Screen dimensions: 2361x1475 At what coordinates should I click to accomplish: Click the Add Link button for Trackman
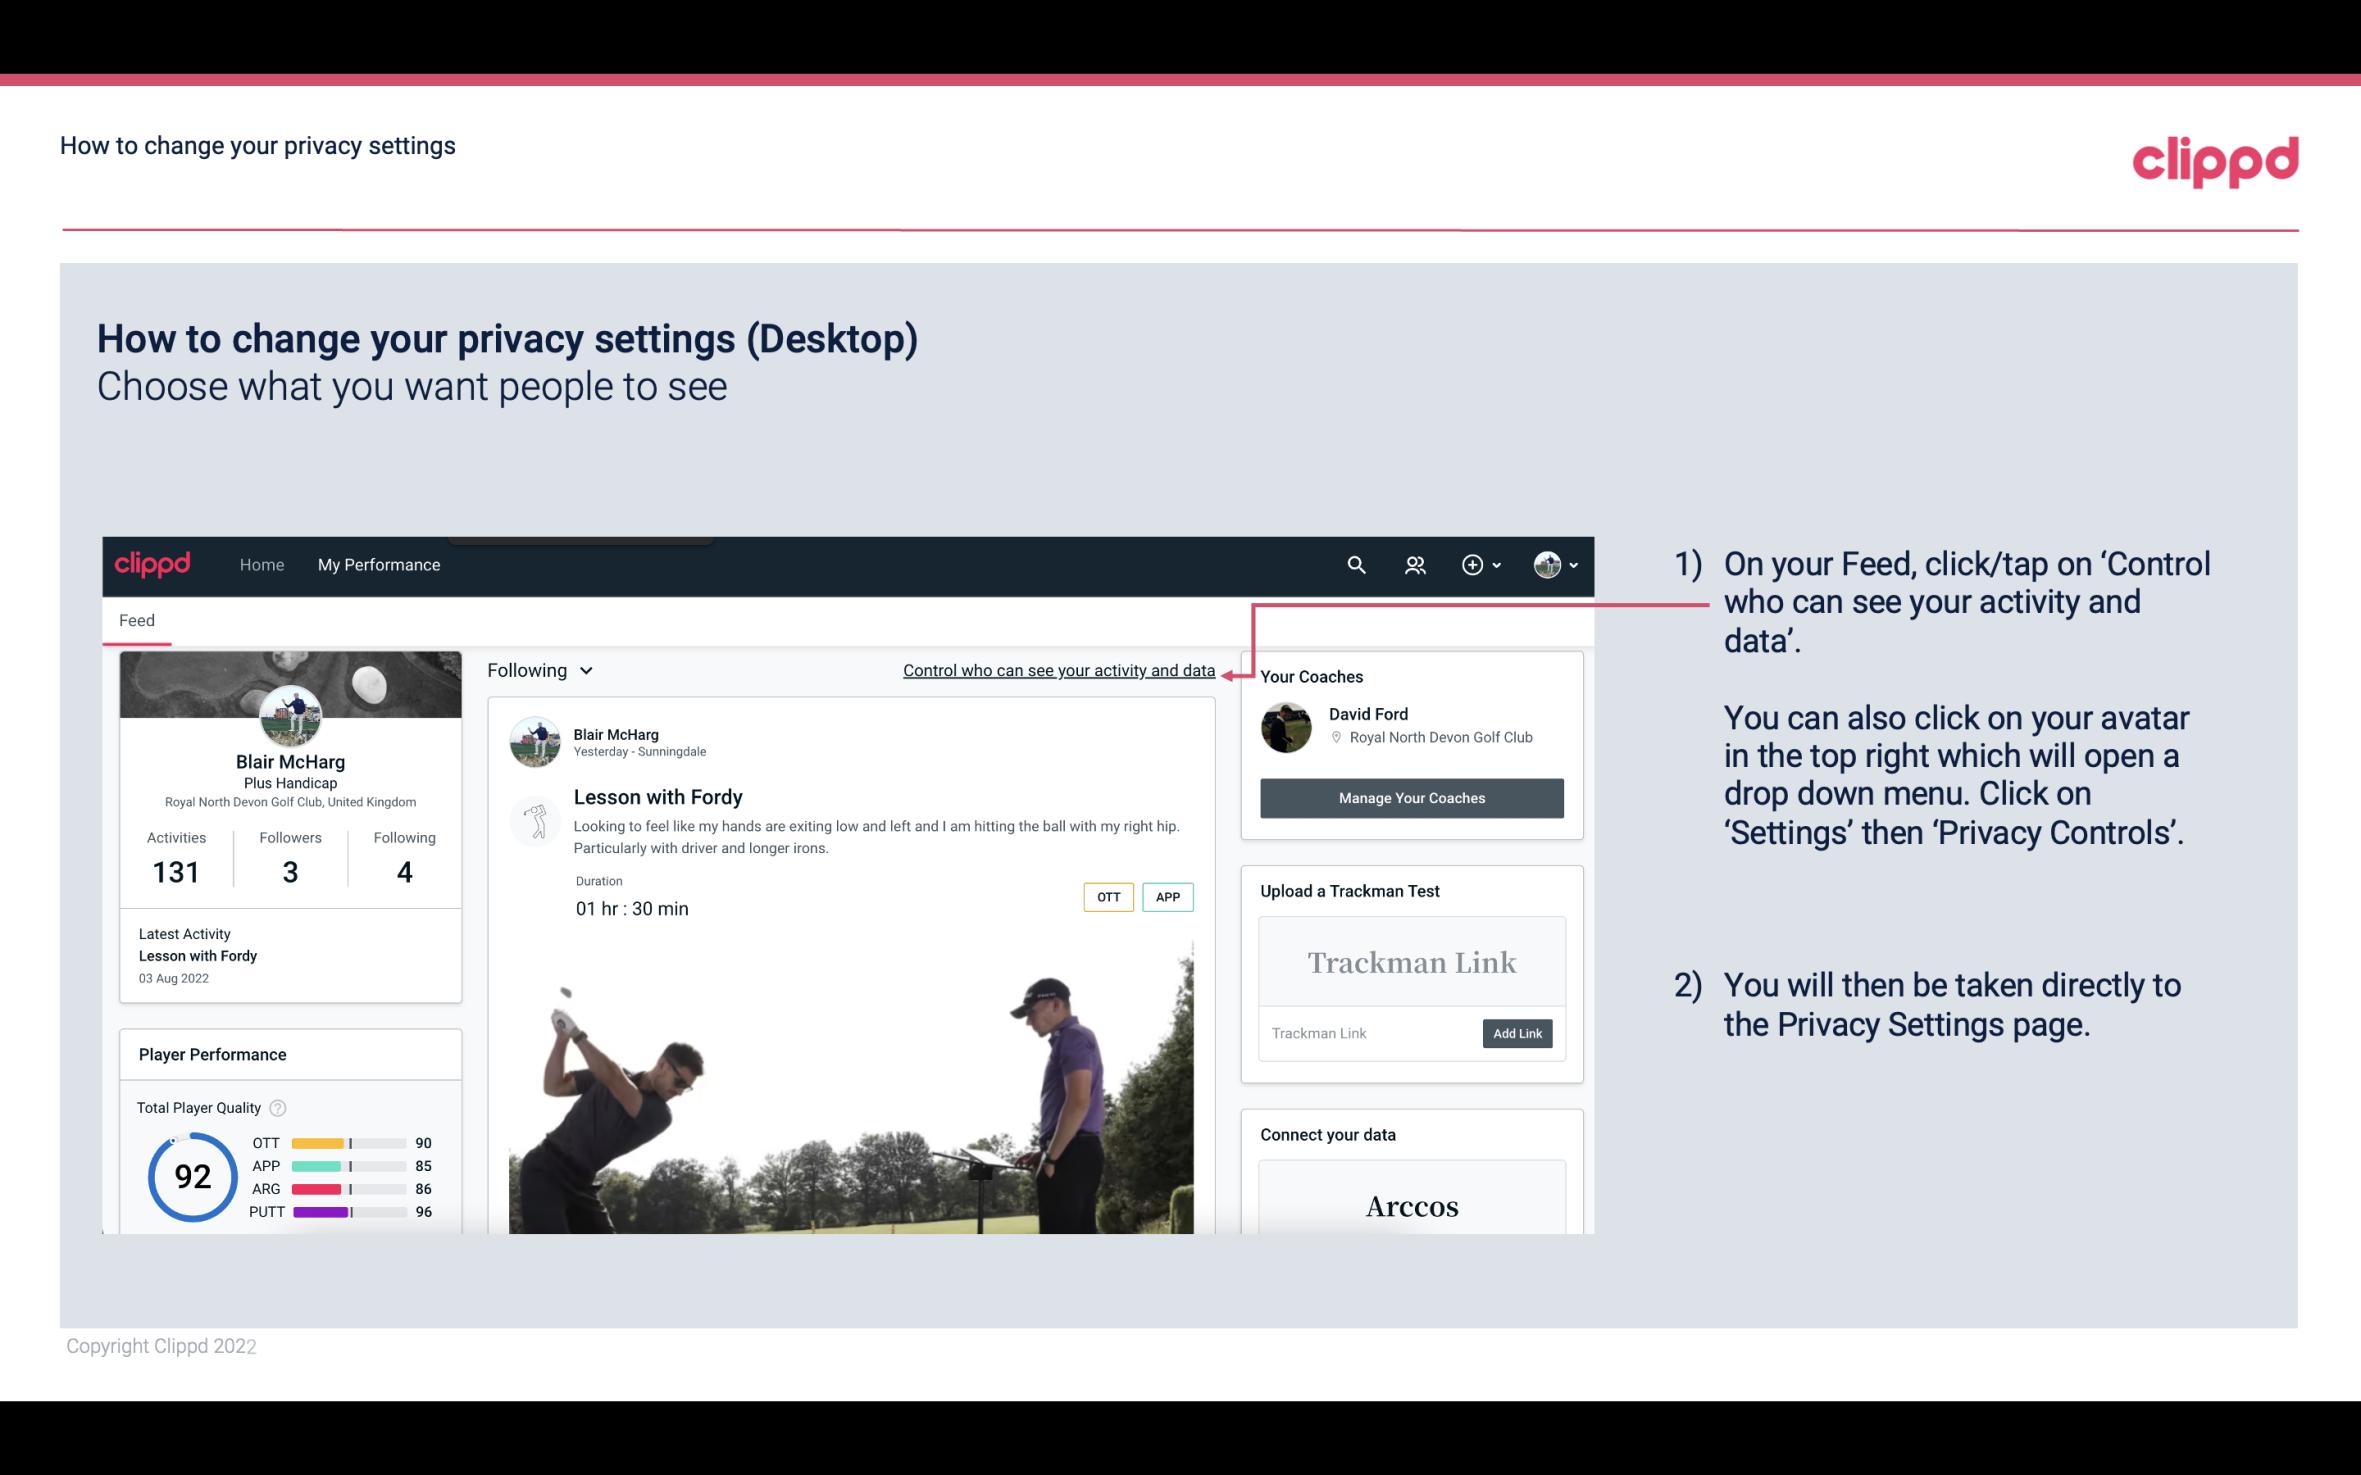[x=1515, y=1033]
